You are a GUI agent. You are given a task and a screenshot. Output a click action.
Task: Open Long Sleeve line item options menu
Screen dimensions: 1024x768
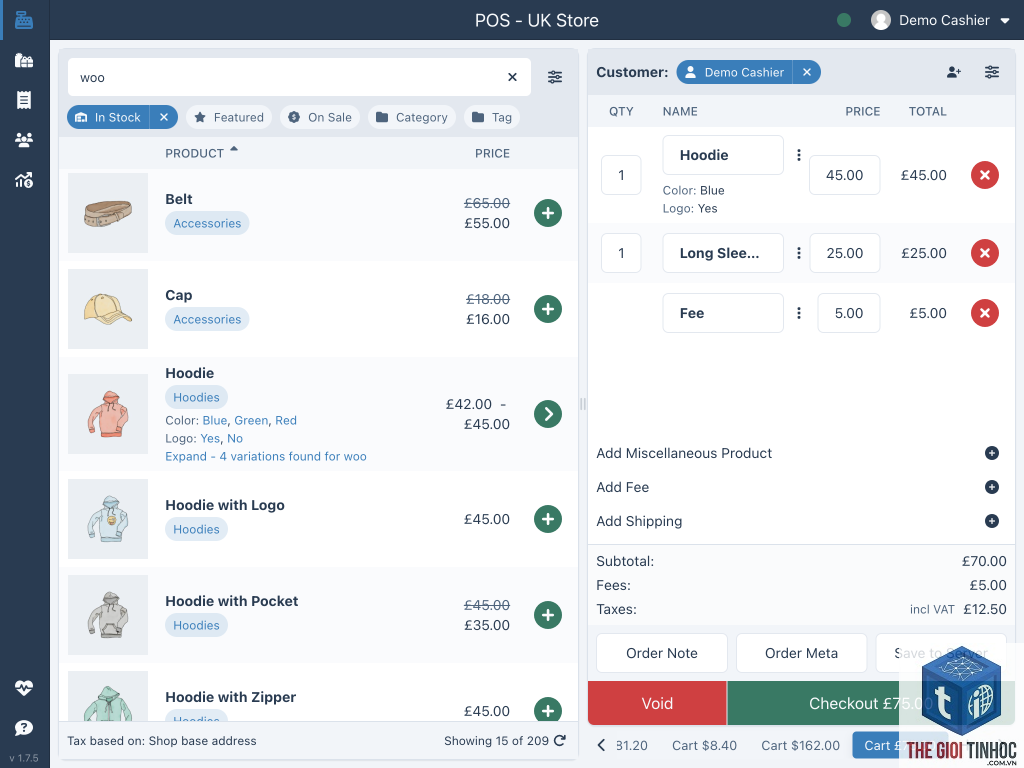798,253
